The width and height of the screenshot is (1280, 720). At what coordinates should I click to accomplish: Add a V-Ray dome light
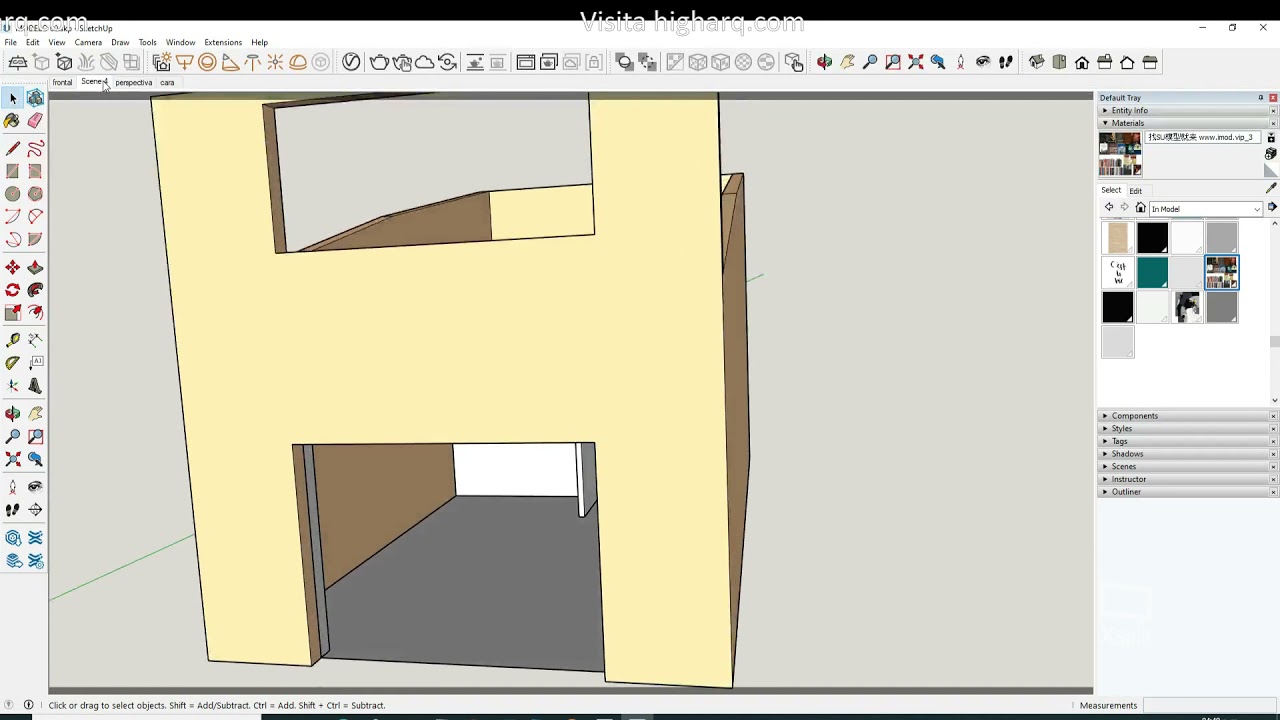tap(298, 62)
